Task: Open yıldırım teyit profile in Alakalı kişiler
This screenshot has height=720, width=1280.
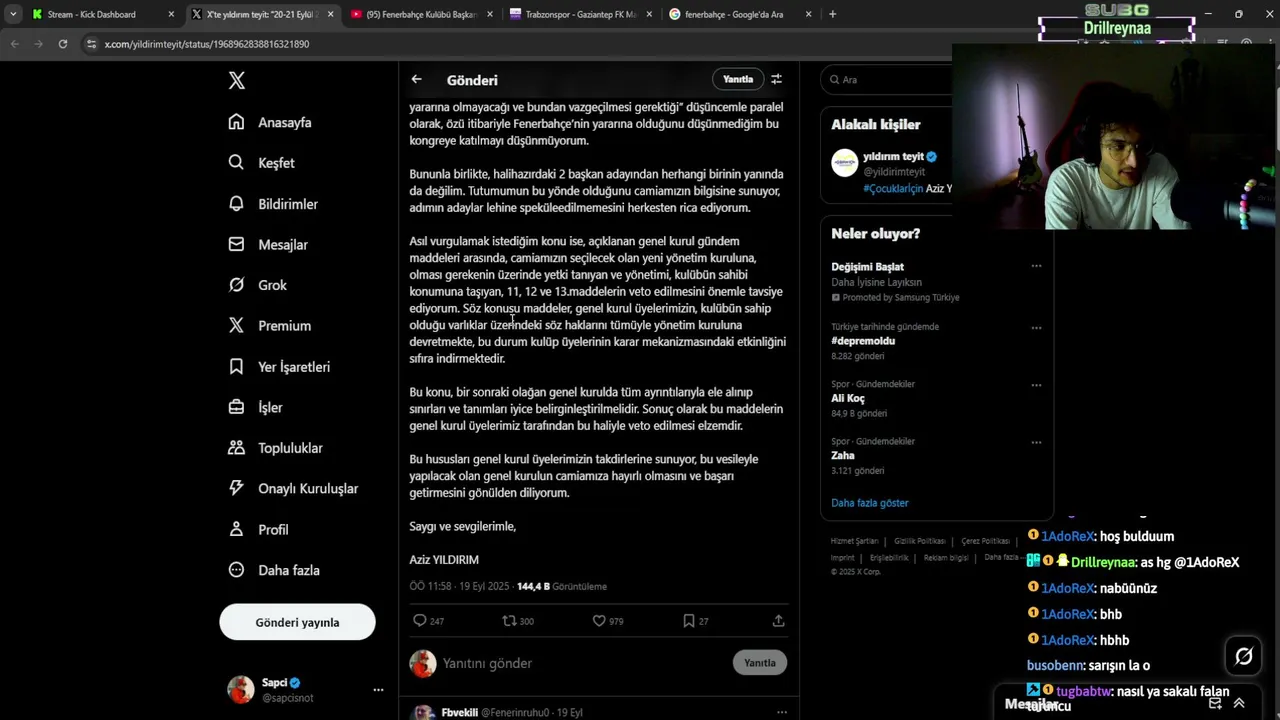Action: click(894, 156)
